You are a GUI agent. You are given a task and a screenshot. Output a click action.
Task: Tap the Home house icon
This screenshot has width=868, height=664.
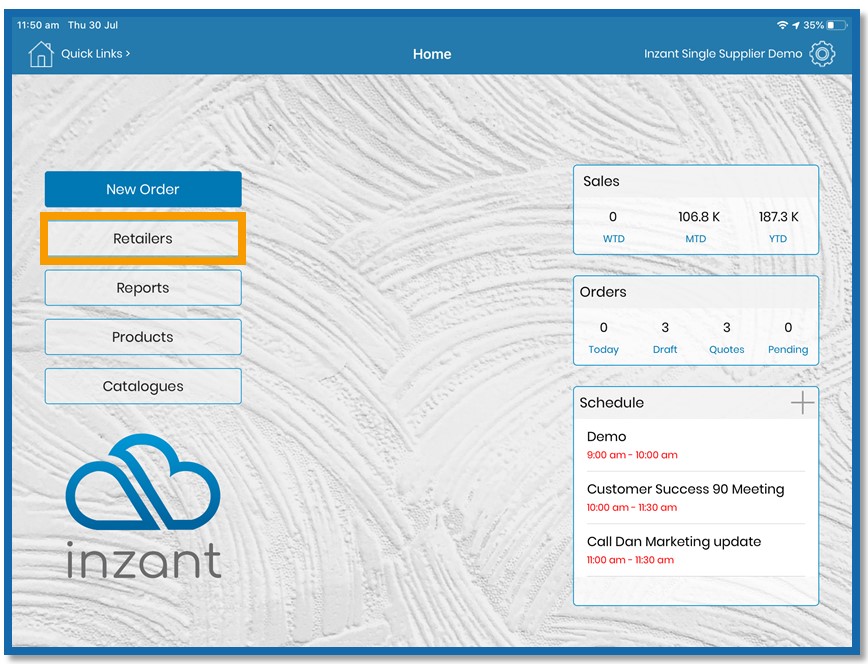pyautogui.click(x=40, y=54)
